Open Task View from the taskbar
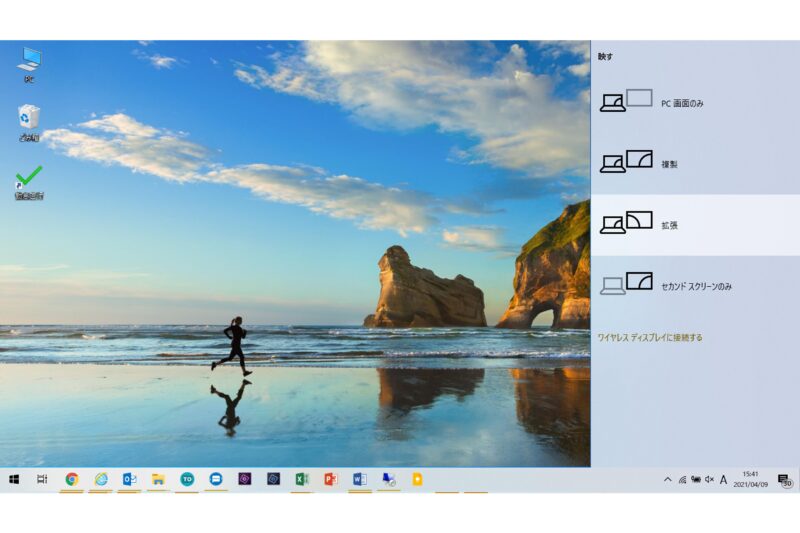800x533 pixels. pos(42,480)
